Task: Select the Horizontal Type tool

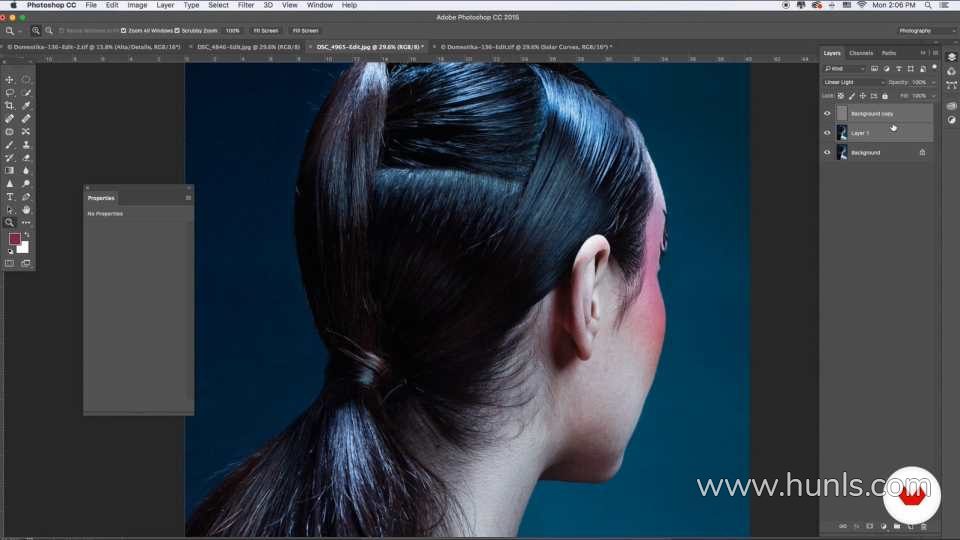Action: 10,197
